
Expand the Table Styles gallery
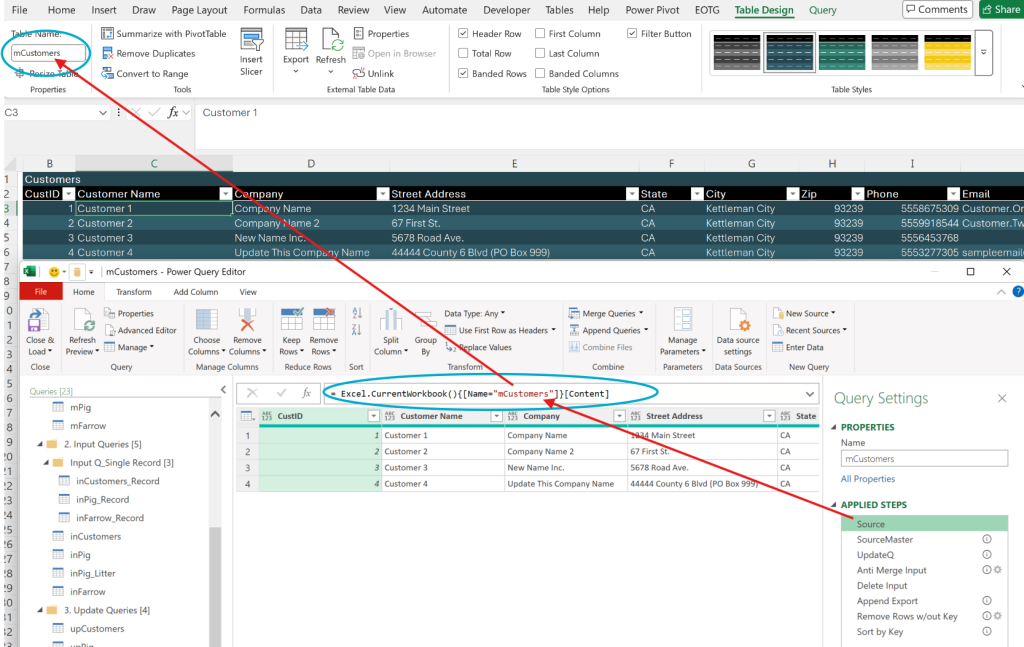[984, 52]
